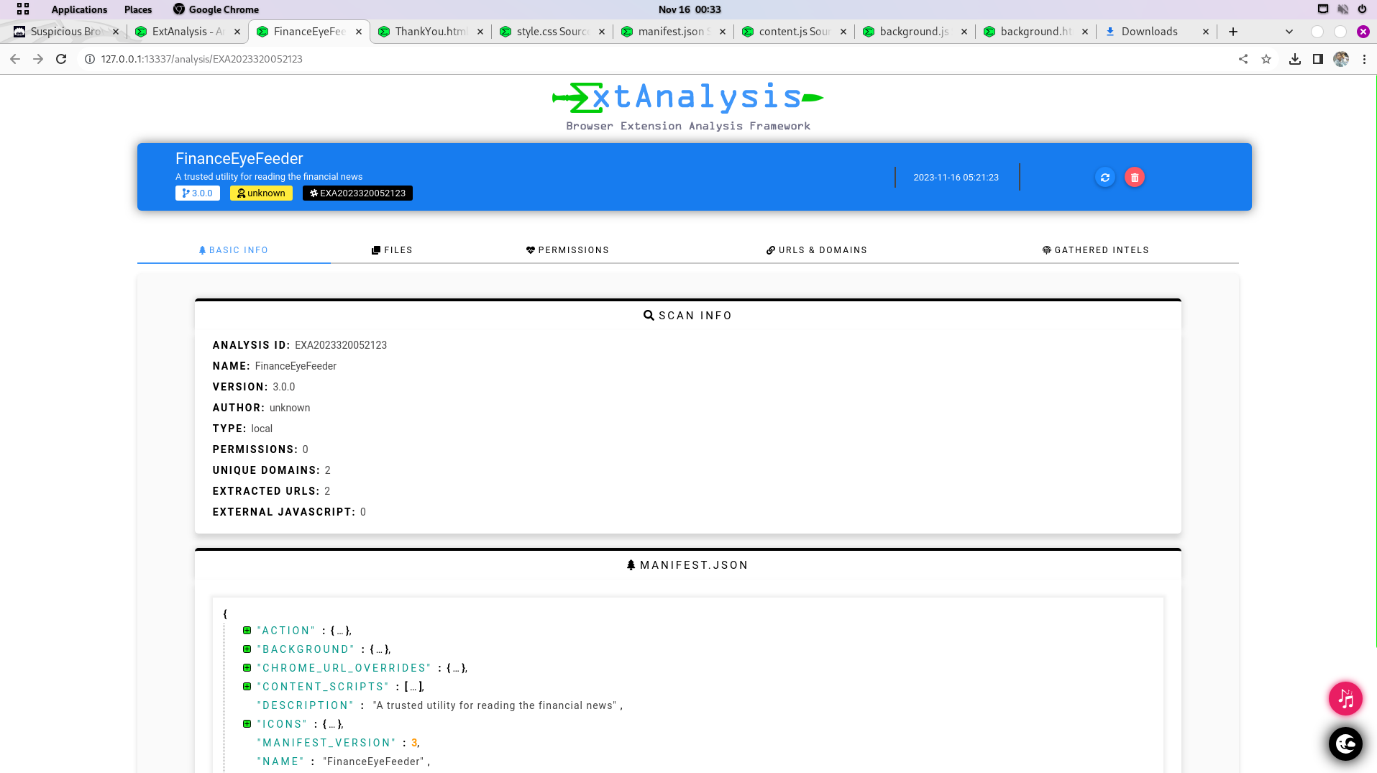This screenshot has height=773, width=1377.
Task: Click the ExtAnalysis logo header
Action: 688,105
